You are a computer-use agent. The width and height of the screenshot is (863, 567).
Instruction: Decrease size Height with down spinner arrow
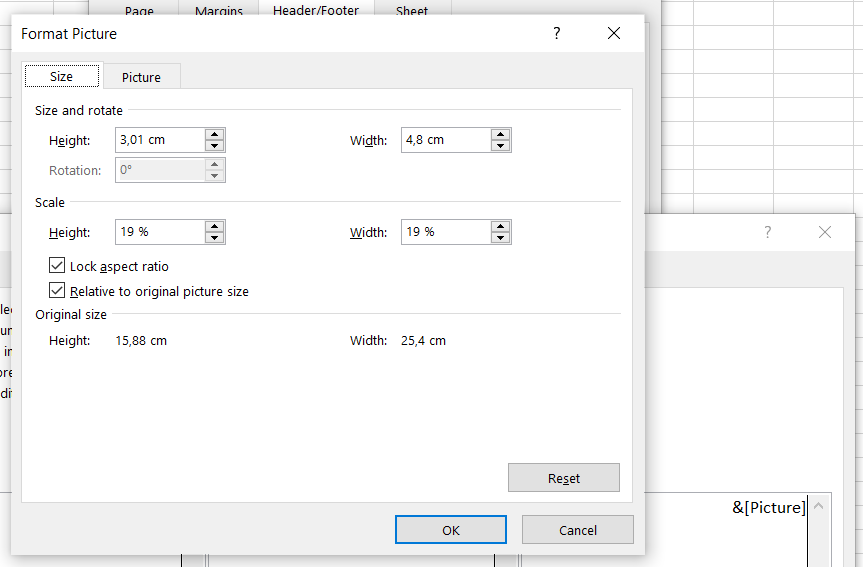click(x=214, y=146)
